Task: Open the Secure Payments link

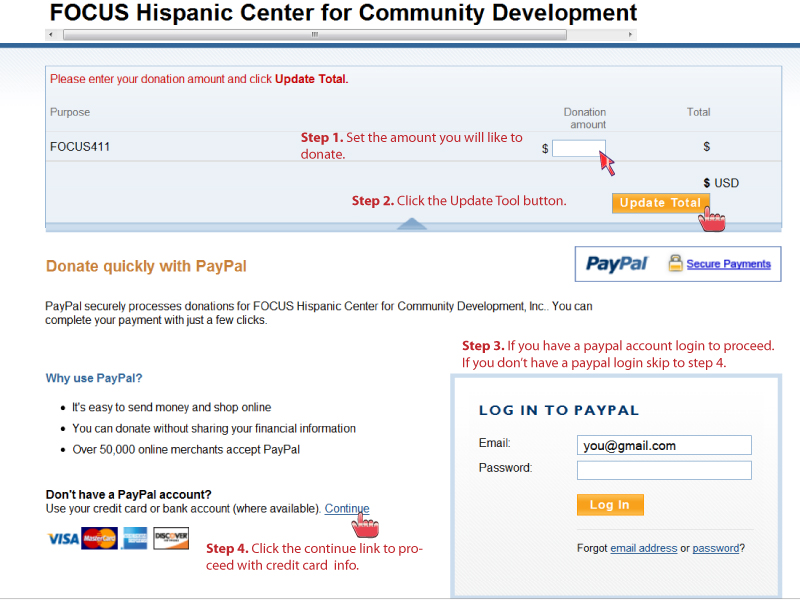Action: 728,264
